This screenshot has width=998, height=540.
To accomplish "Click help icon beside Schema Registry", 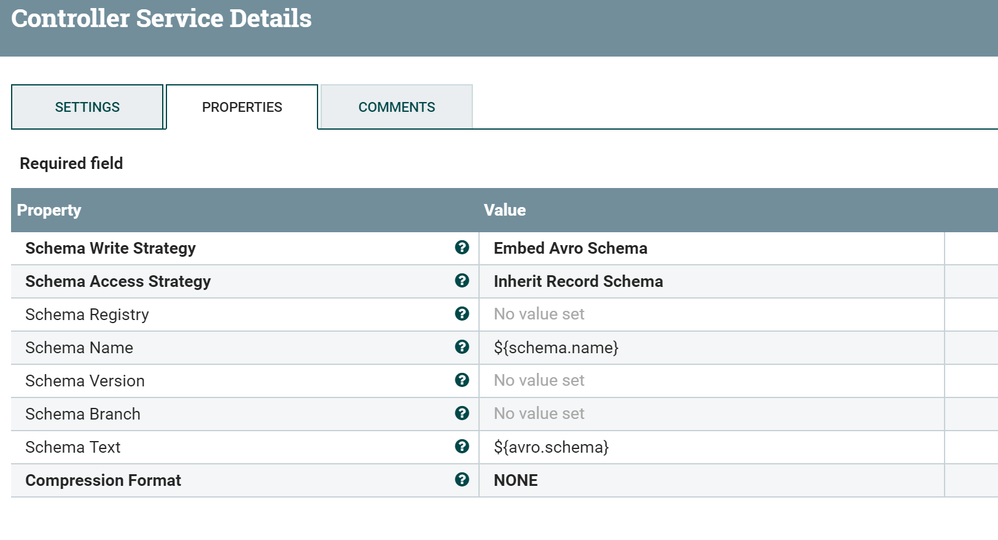I will coord(462,314).
